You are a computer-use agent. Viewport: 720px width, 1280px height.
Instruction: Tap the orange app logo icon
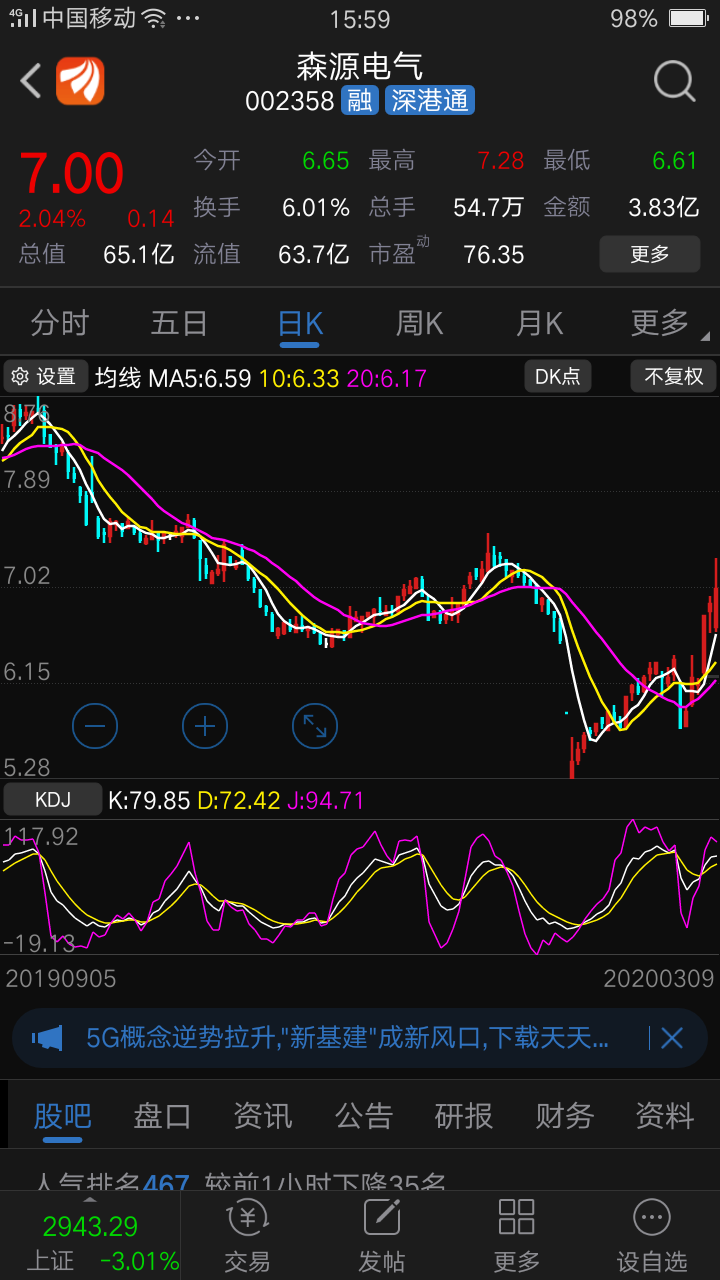coord(80,81)
